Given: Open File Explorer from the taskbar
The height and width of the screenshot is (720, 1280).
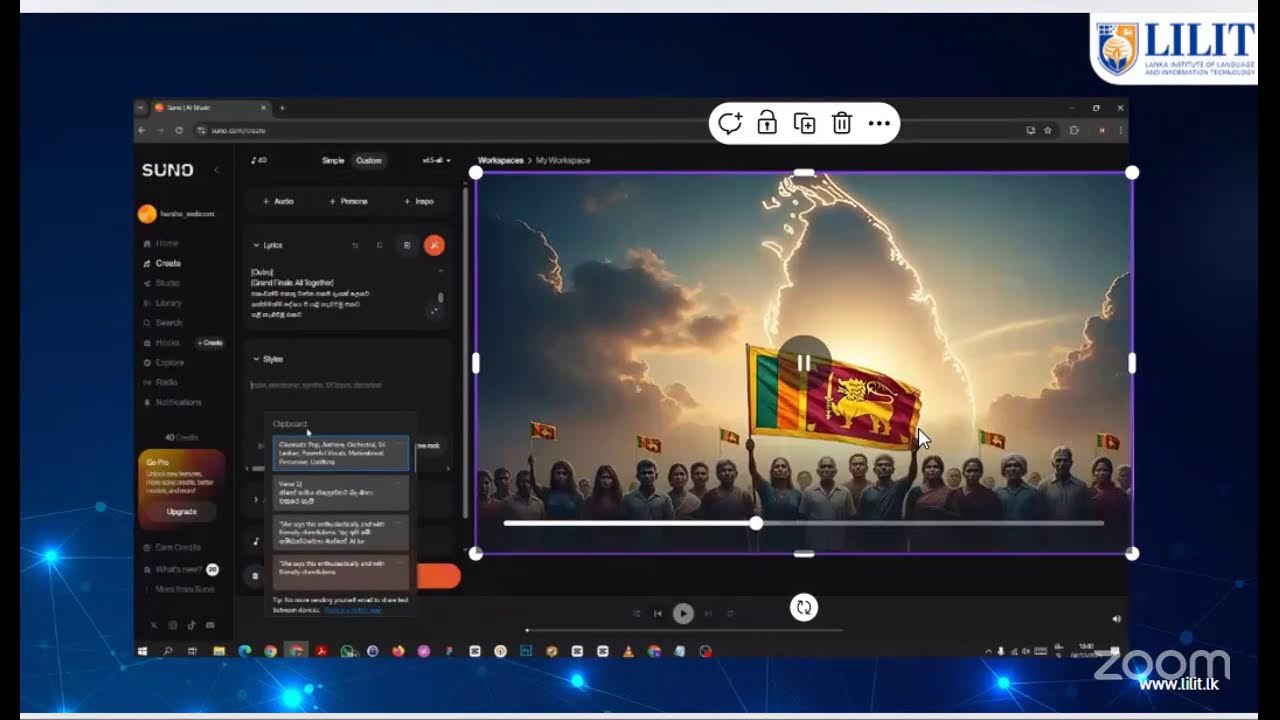Looking at the screenshot, I should tap(219, 651).
